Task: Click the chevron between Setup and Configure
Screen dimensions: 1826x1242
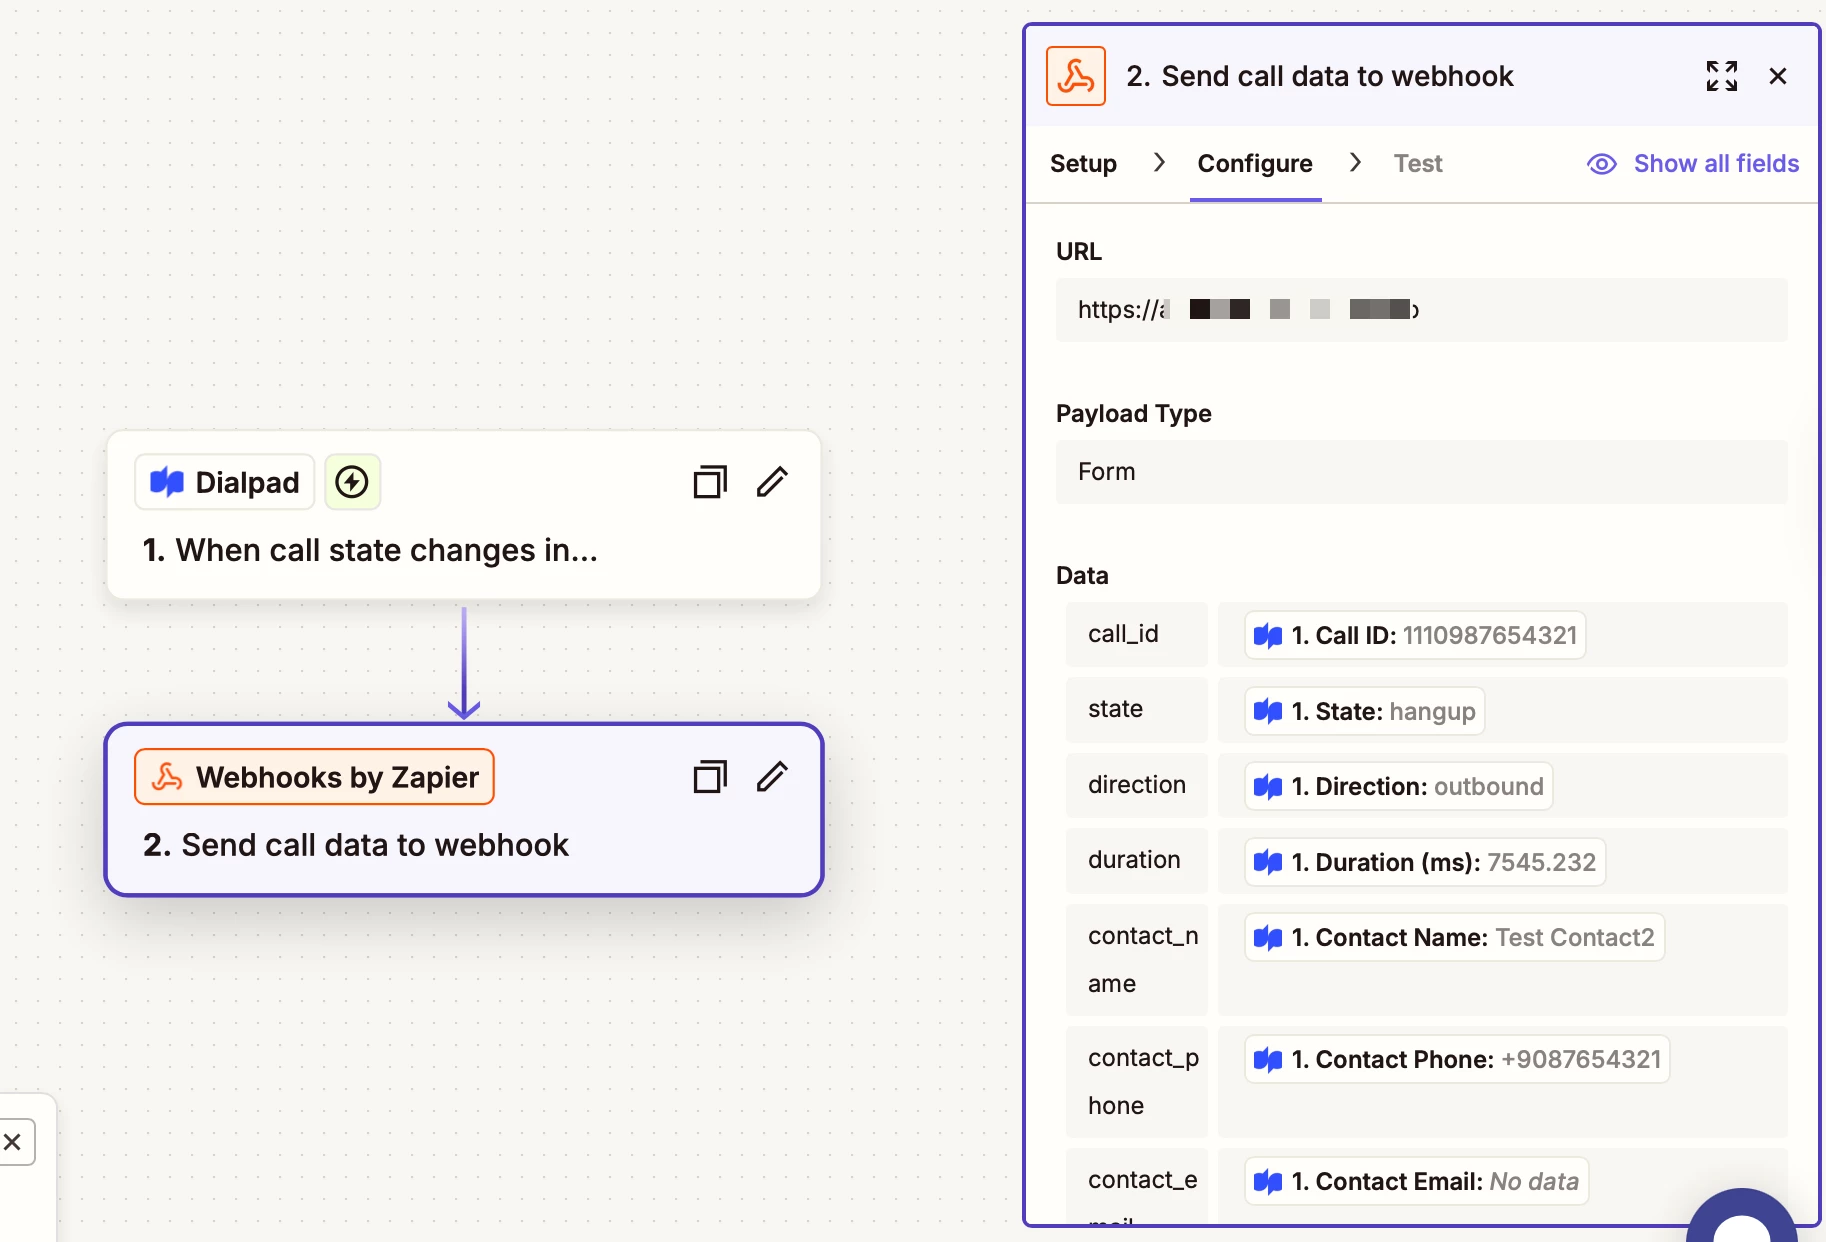Action: point(1159,162)
